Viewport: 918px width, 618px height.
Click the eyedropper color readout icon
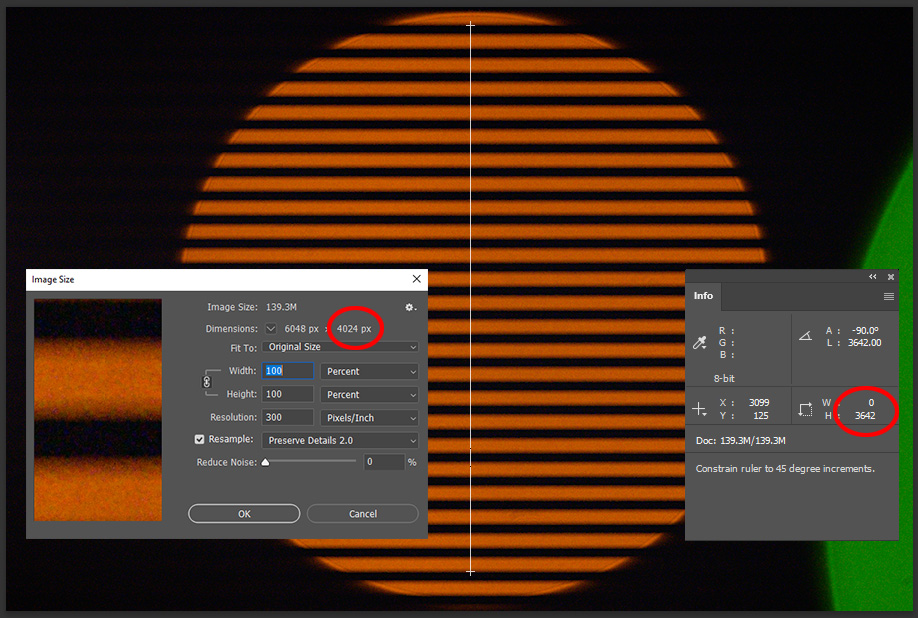point(700,343)
